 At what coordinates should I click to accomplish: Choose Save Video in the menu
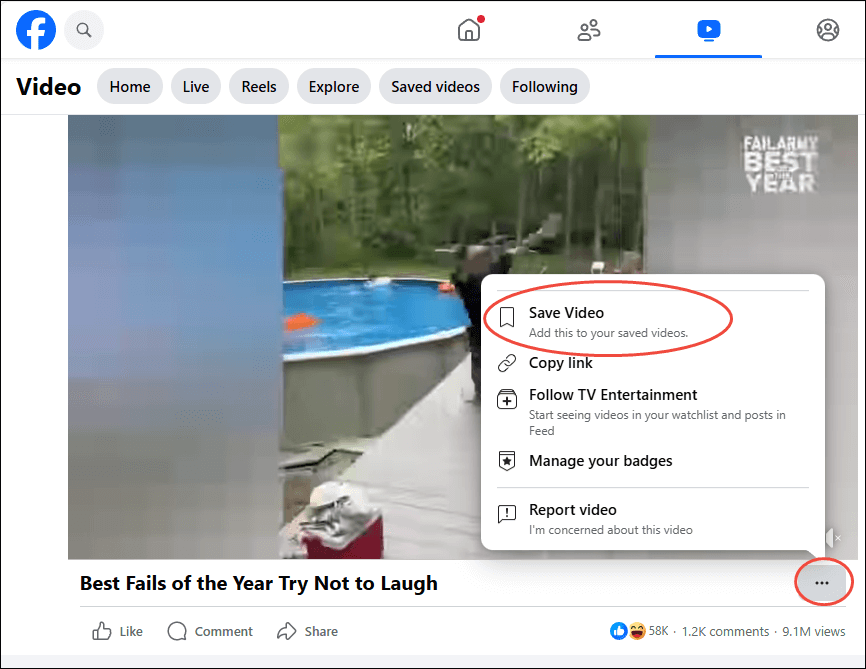click(652, 322)
